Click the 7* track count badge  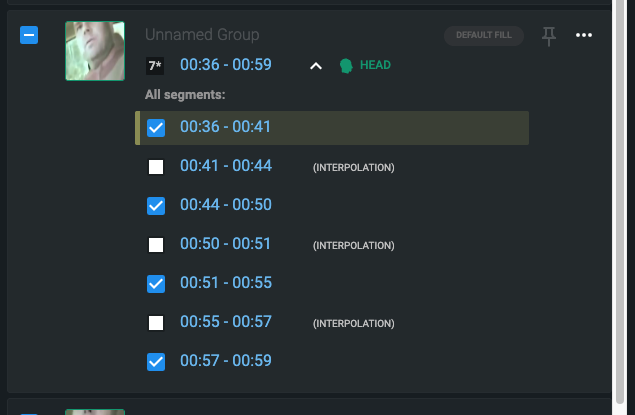pos(155,67)
